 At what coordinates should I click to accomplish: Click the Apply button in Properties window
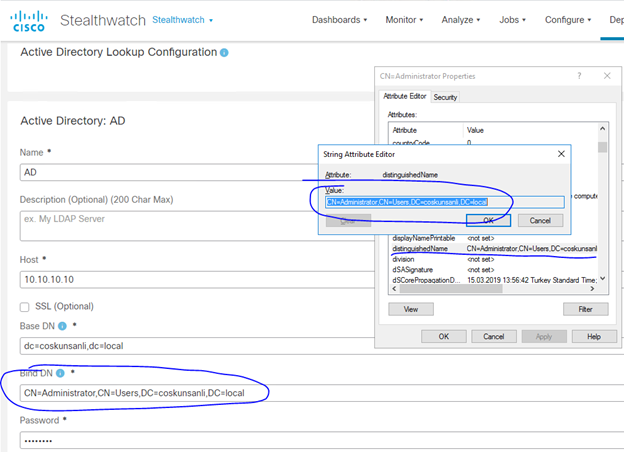(544, 337)
